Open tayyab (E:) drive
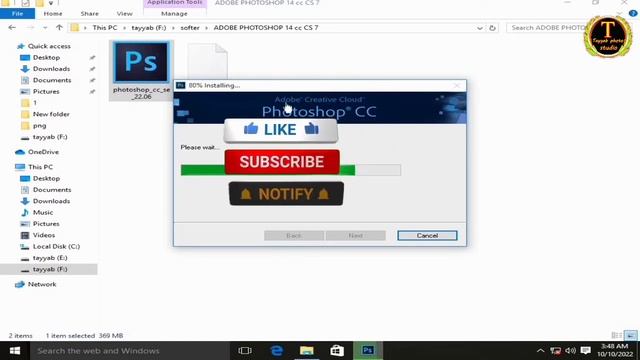The image size is (640, 360). [50, 258]
